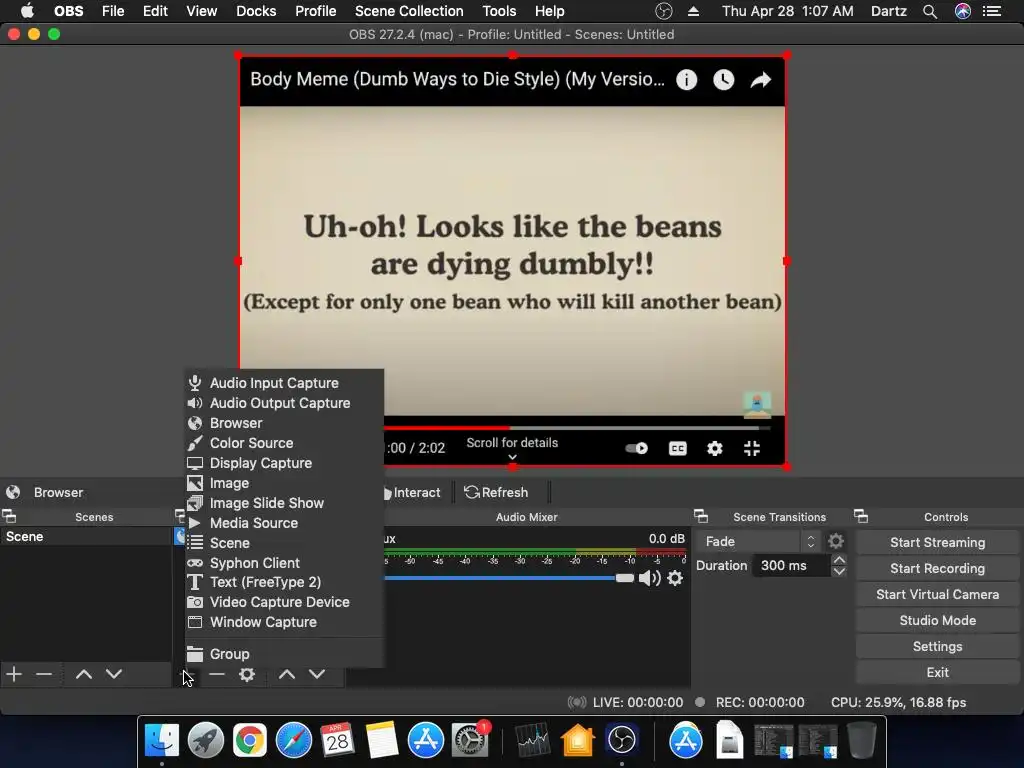Toggle closed captions CC button

coord(678,448)
